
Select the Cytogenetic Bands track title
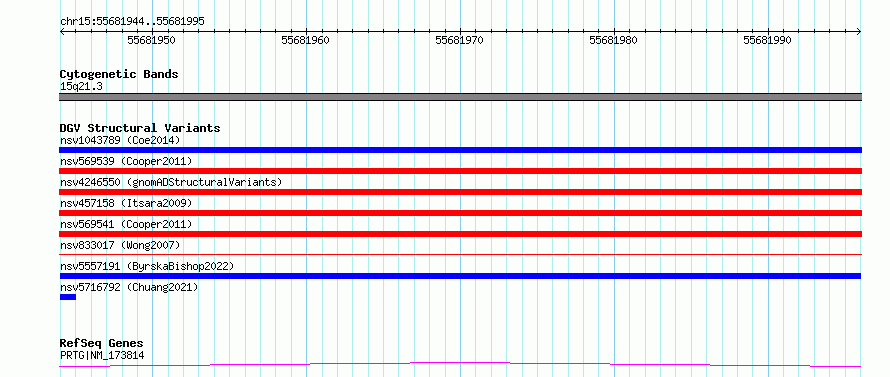pos(119,74)
